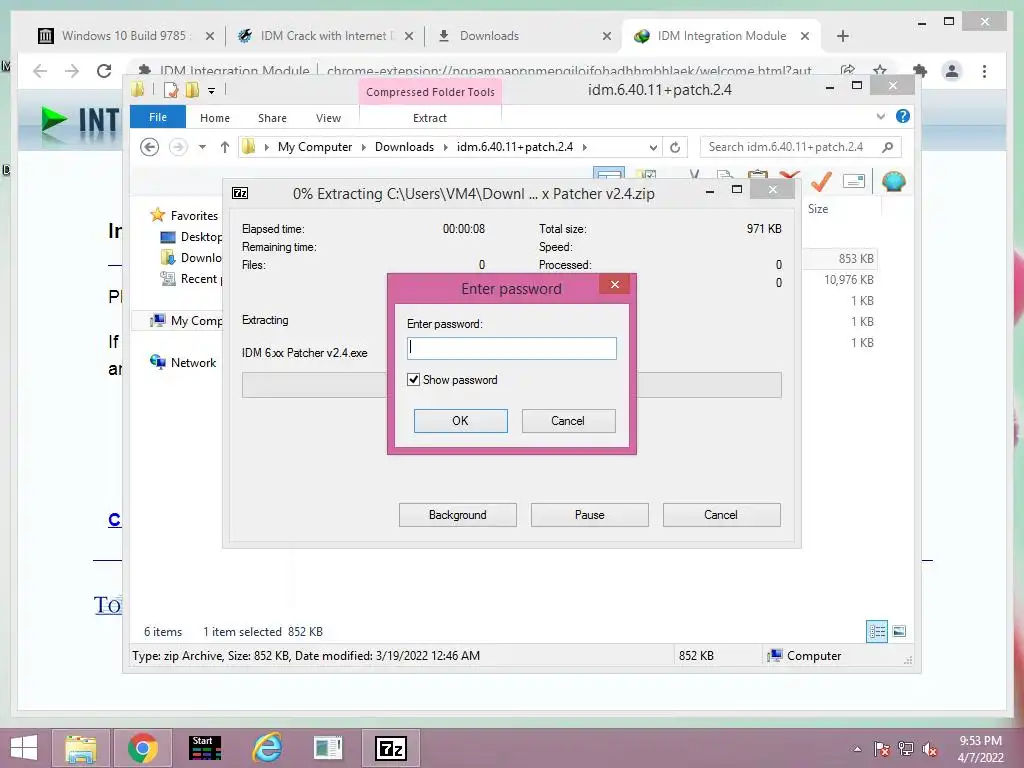Switch to 7-Zip on the taskbar
Image resolution: width=1024 pixels, height=768 pixels.
[391, 748]
